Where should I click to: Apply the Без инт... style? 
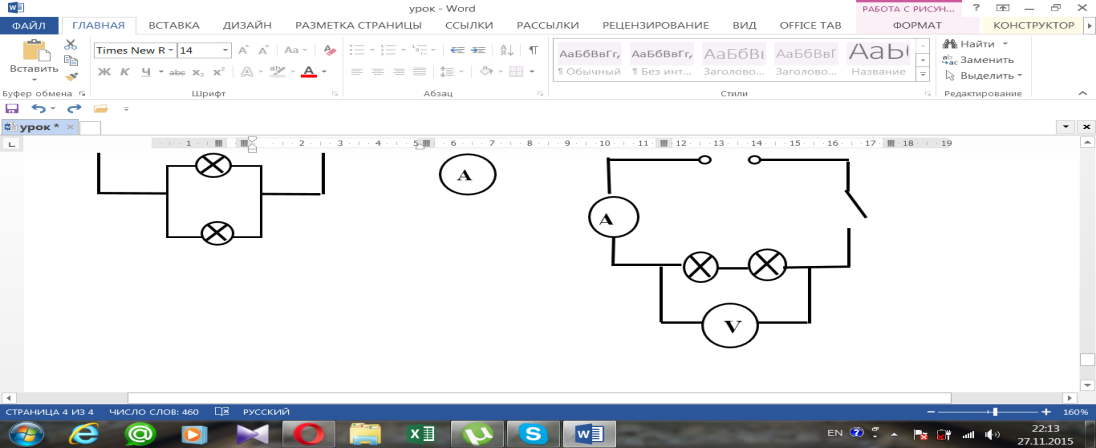(661, 60)
